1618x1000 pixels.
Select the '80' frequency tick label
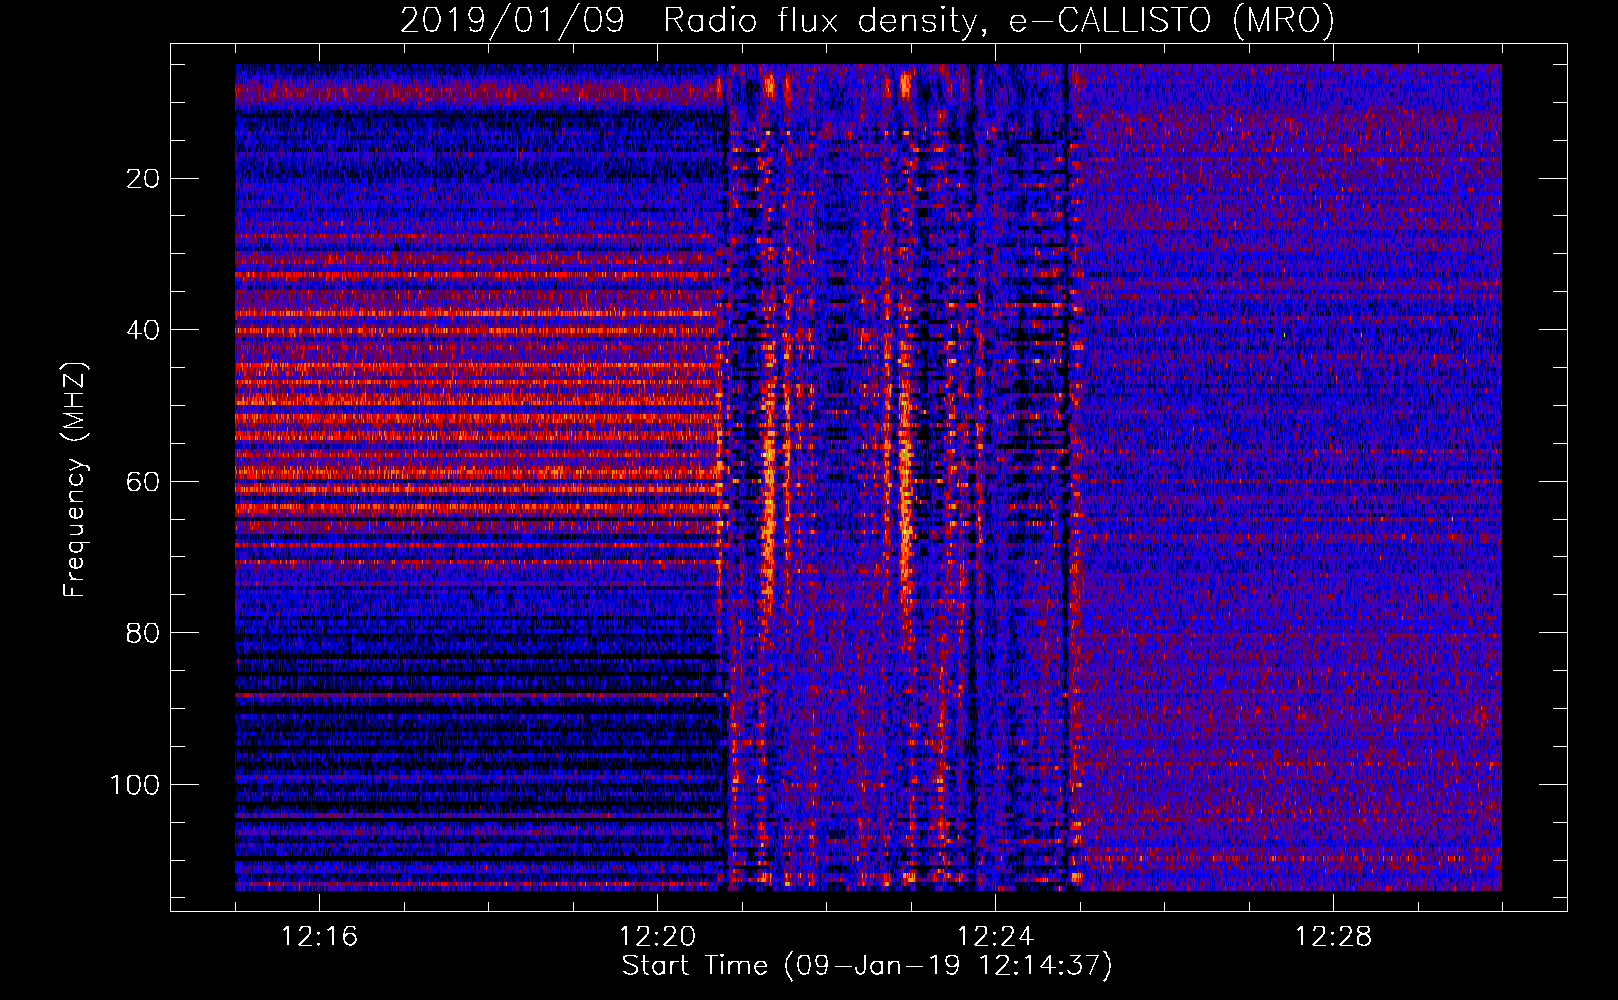[144, 633]
